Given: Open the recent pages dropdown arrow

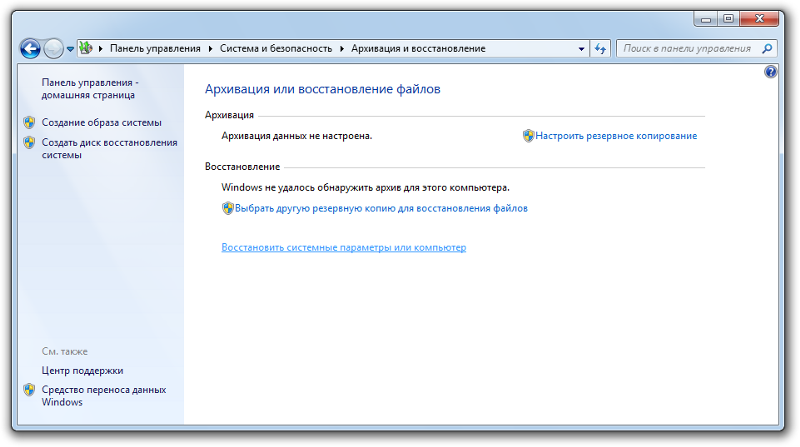Looking at the screenshot, I should pos(70,49).
